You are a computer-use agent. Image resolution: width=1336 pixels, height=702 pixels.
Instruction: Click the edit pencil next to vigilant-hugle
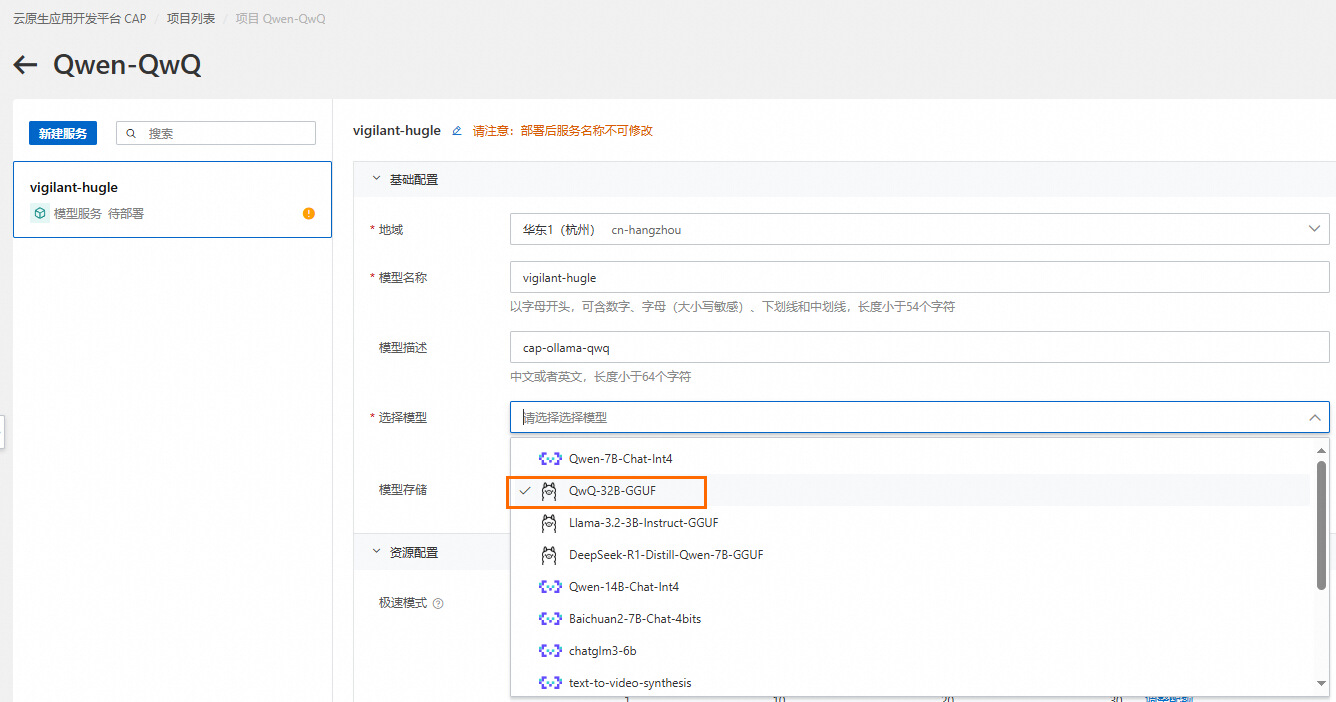(x=457, y=131)
